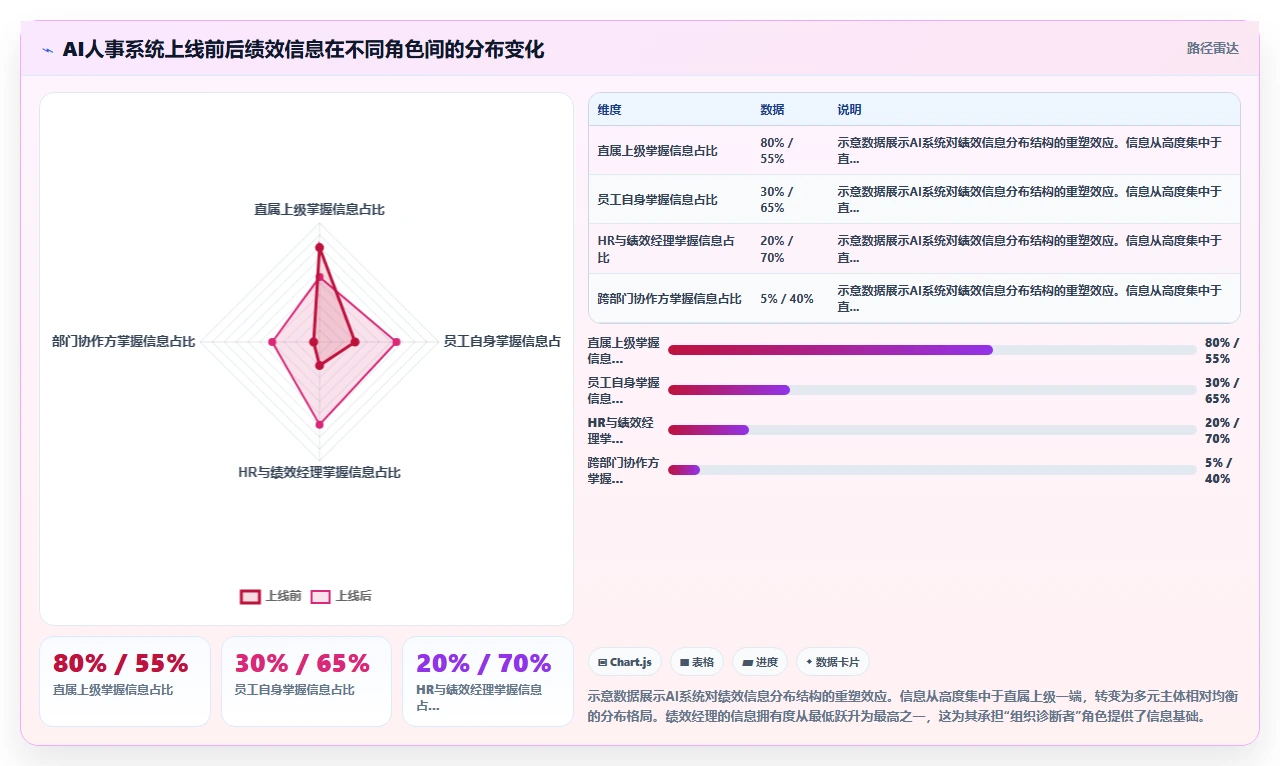
Task: Click radar axis label HR与绩效经理掌握信息占比
Action: click(319, 472)
